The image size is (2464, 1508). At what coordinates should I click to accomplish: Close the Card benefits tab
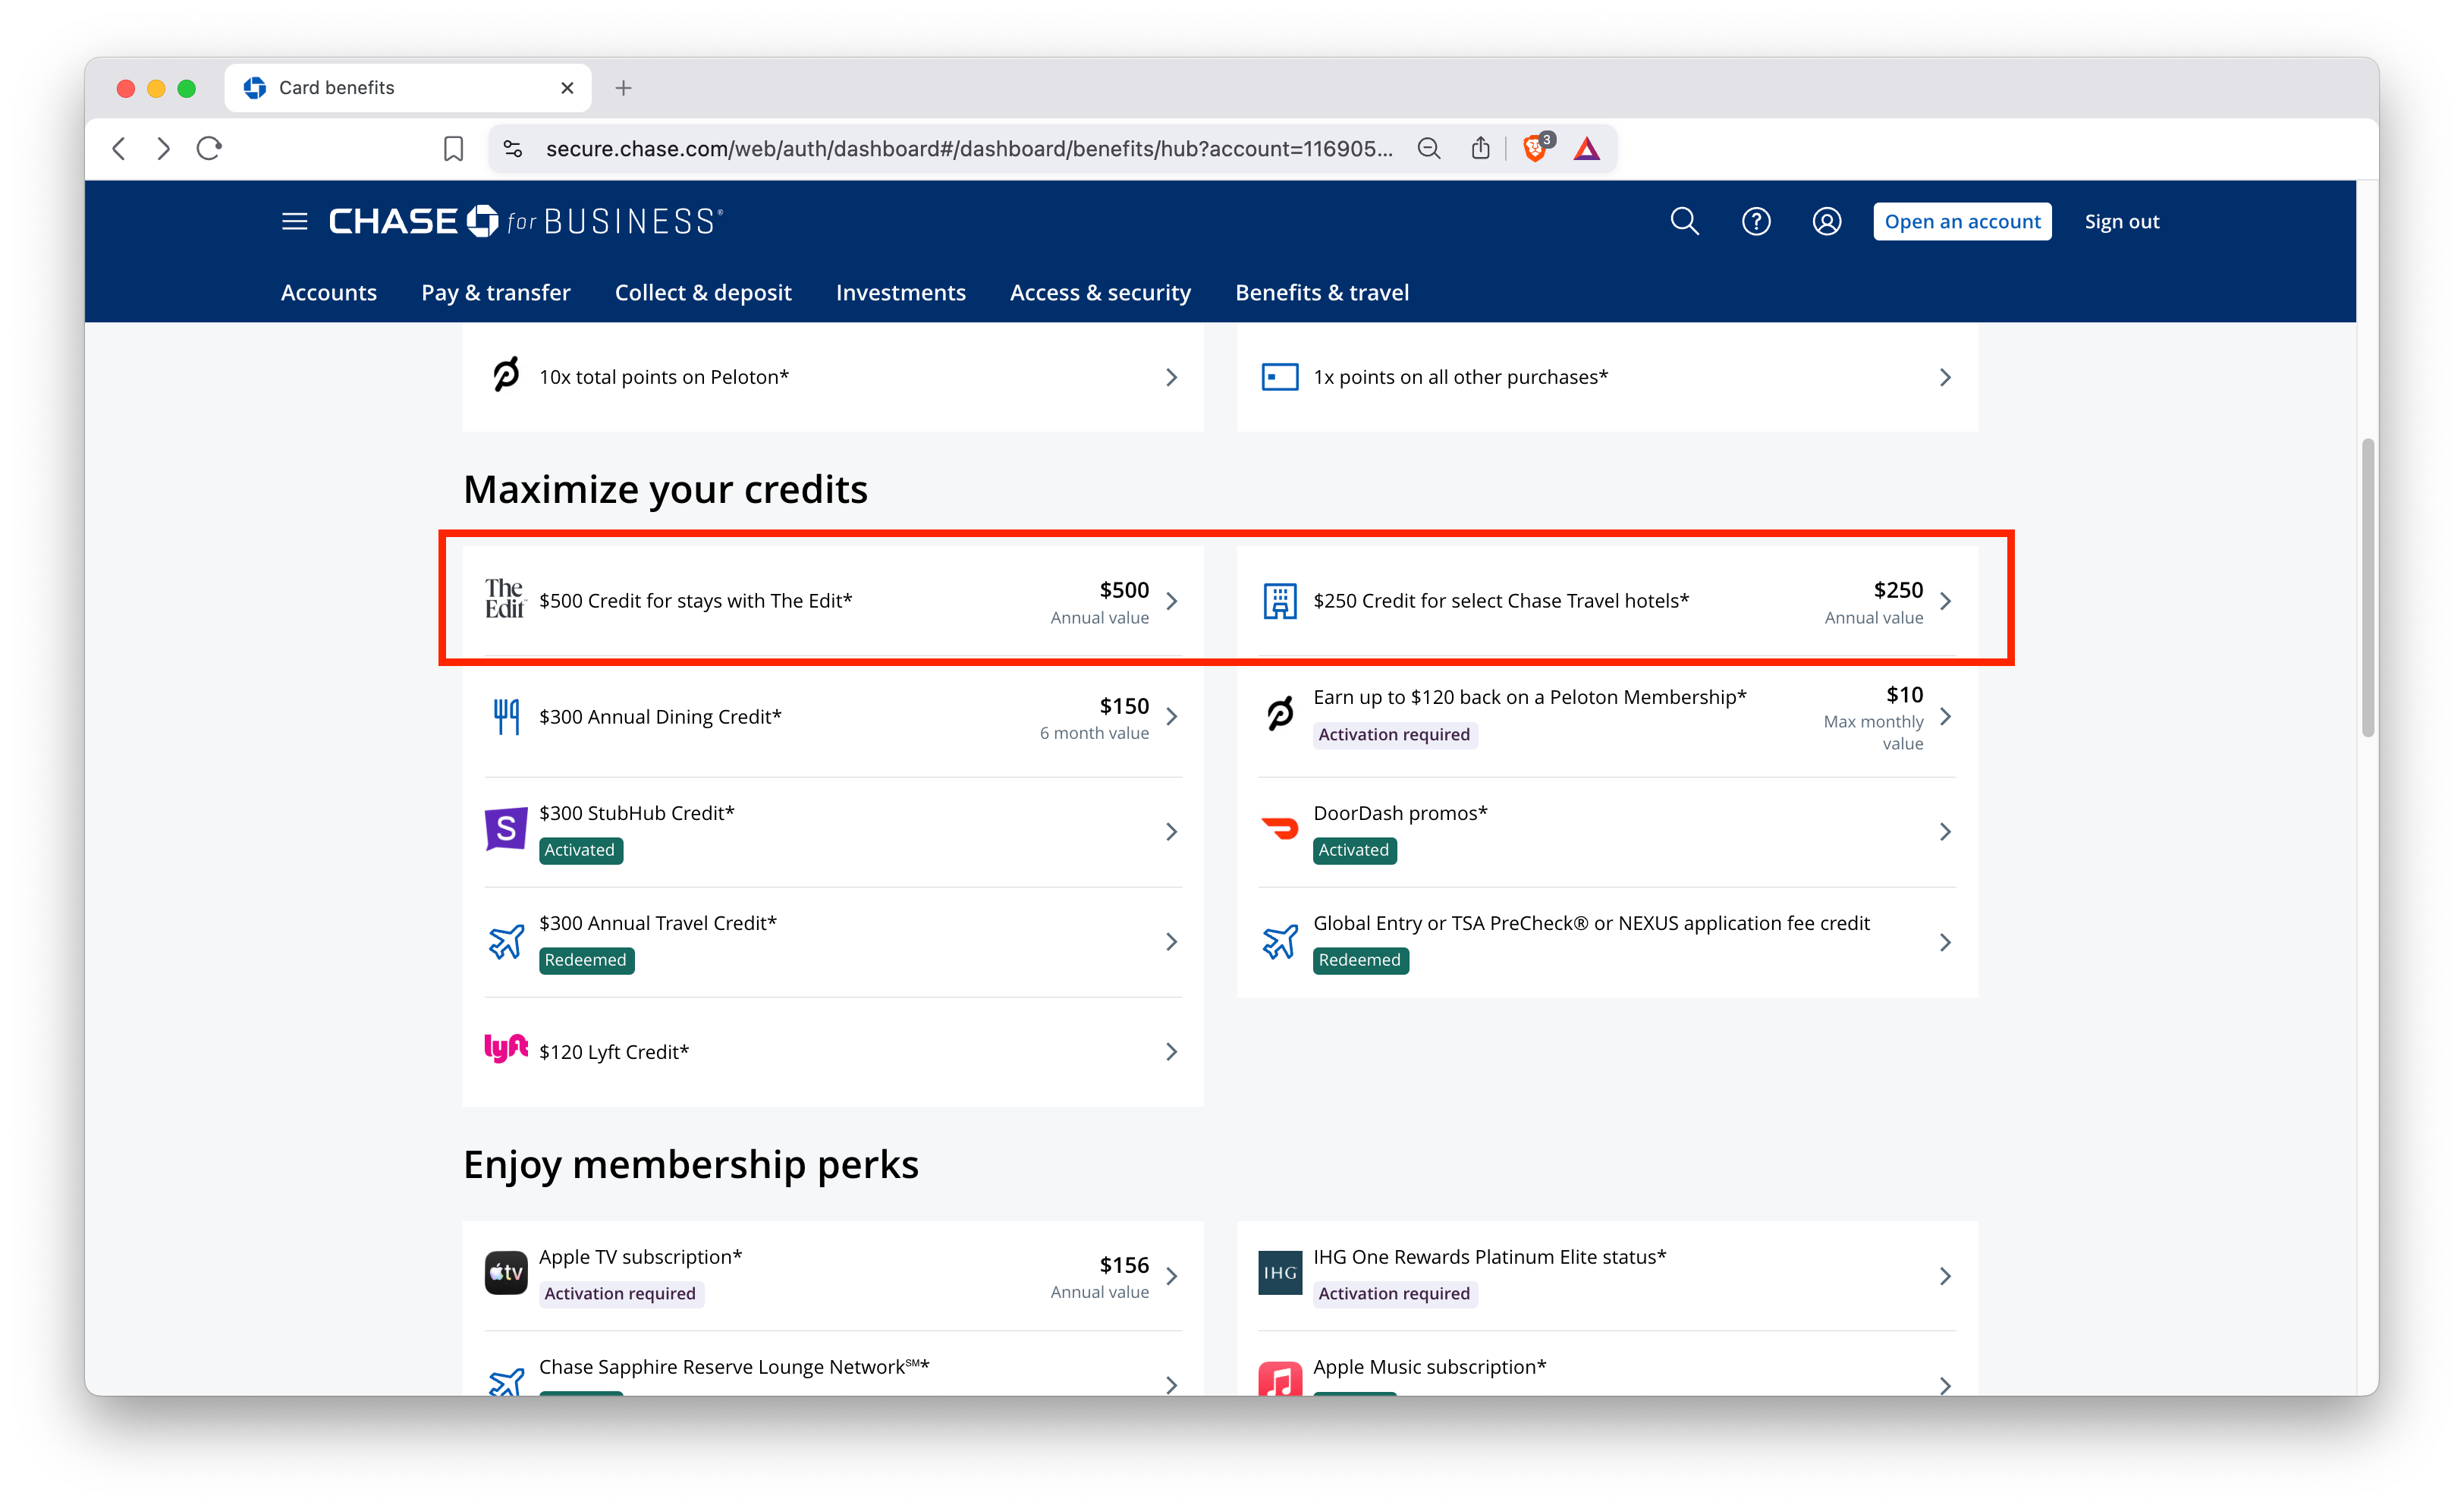pyautogui.click(x=567, y=88)
